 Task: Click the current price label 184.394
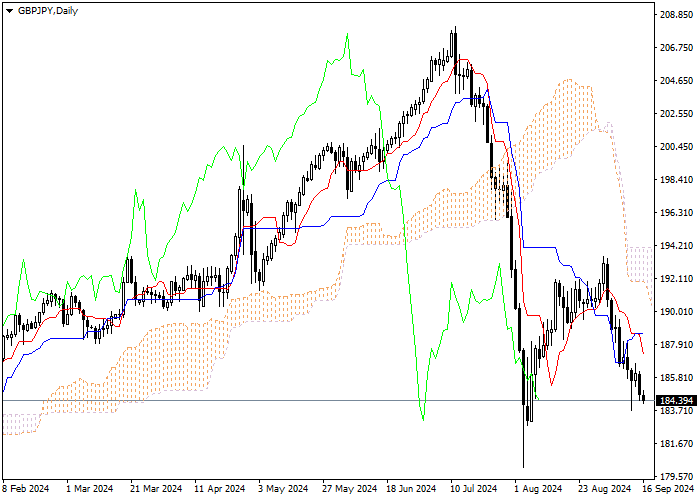click(x=676, y=400)
